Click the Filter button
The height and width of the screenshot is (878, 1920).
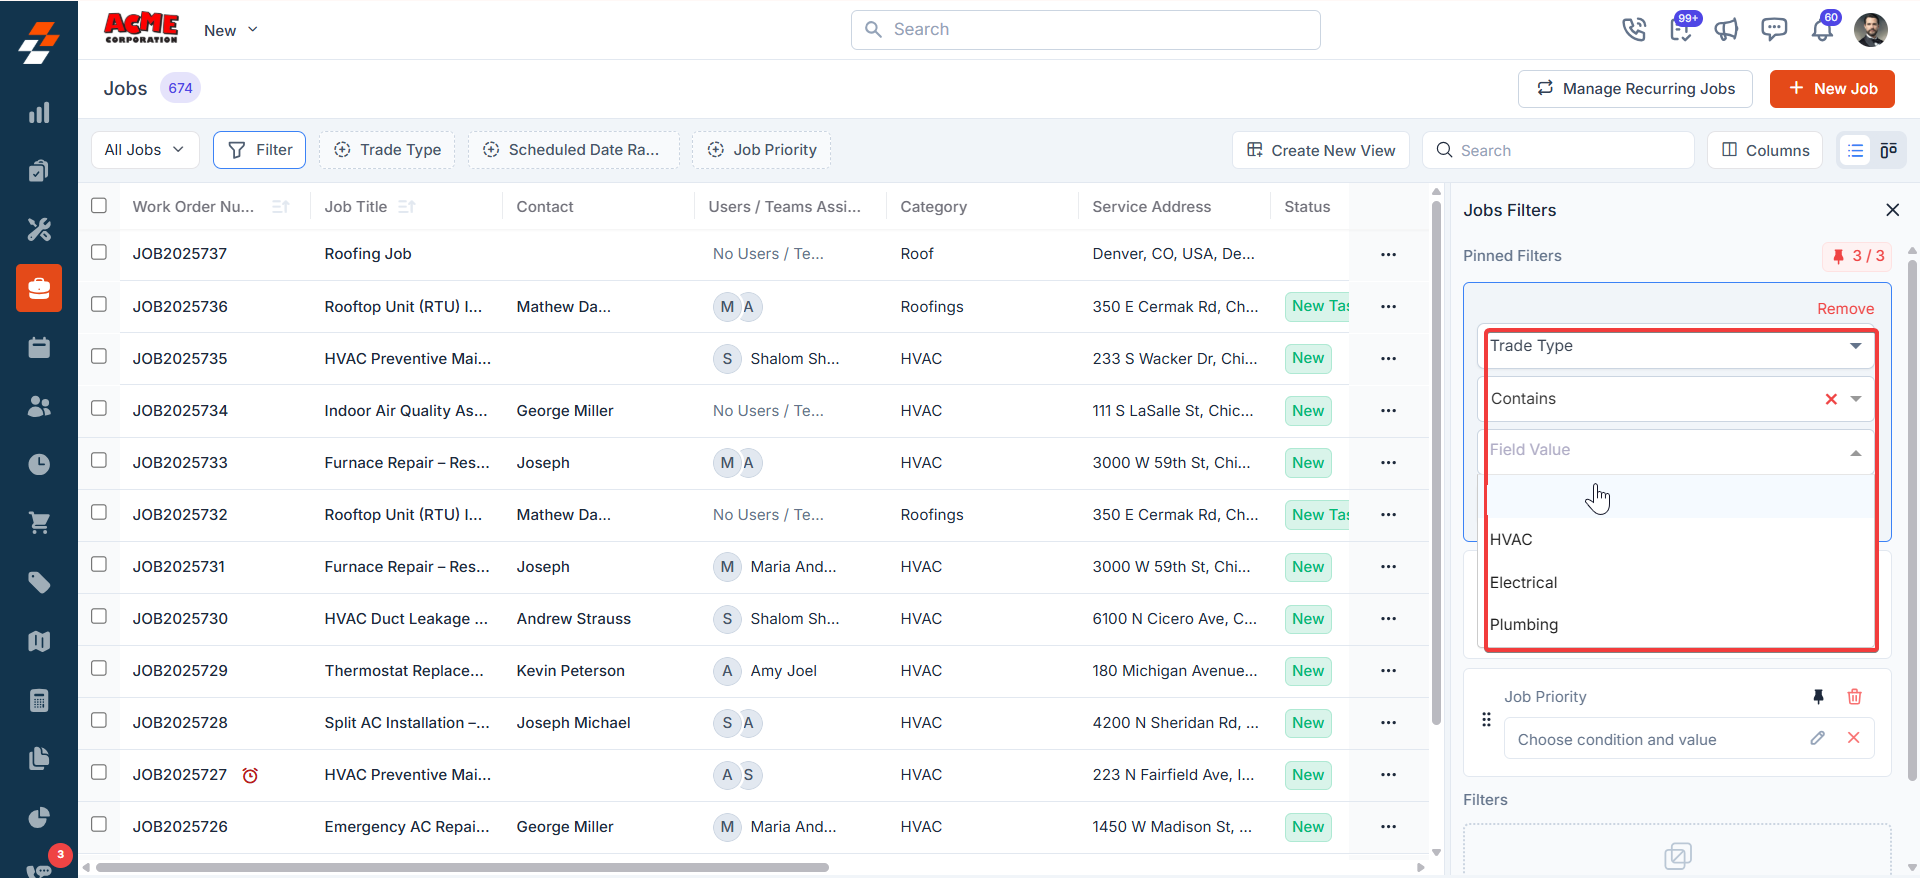tap(260, 150)
